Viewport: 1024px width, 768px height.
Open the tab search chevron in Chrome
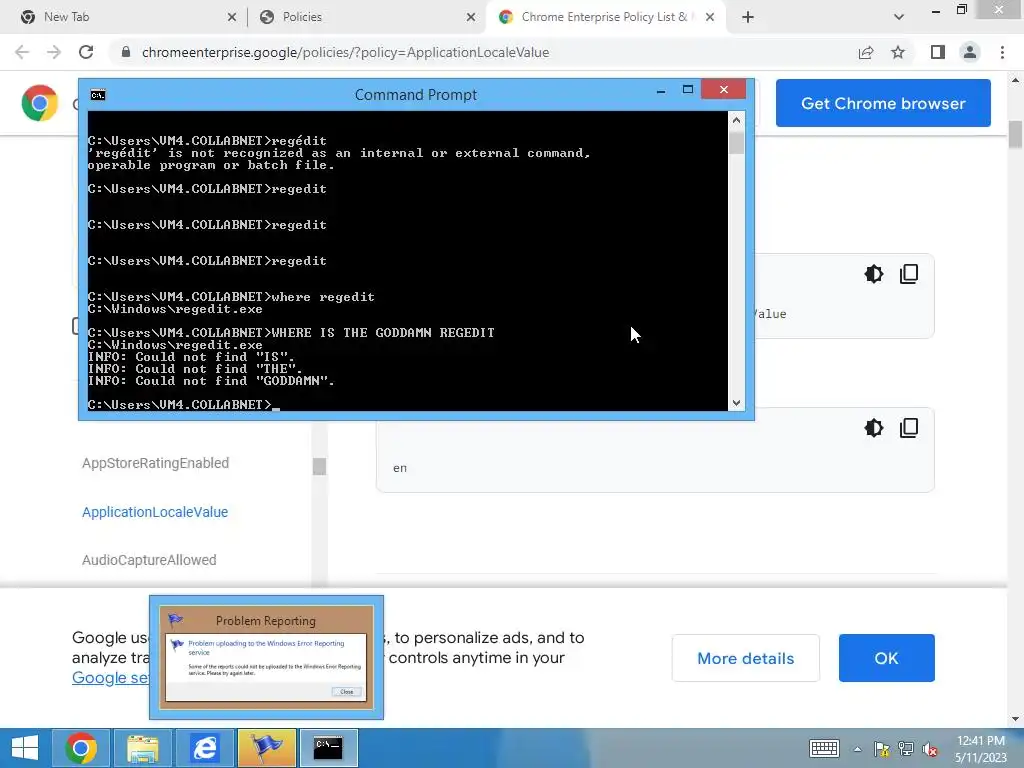click(x=899, y=17)
